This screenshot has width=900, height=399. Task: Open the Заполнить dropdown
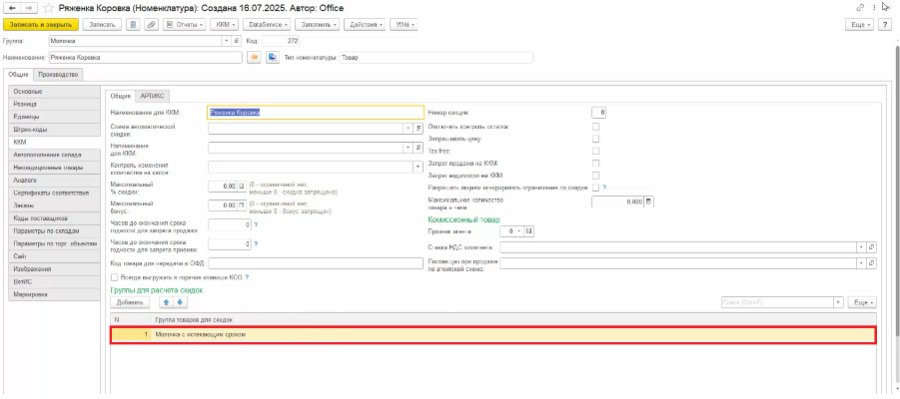coord(318,25)
